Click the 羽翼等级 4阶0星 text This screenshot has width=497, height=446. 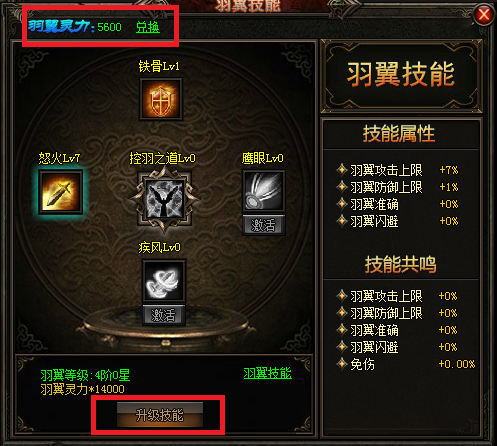click(85, 375)
